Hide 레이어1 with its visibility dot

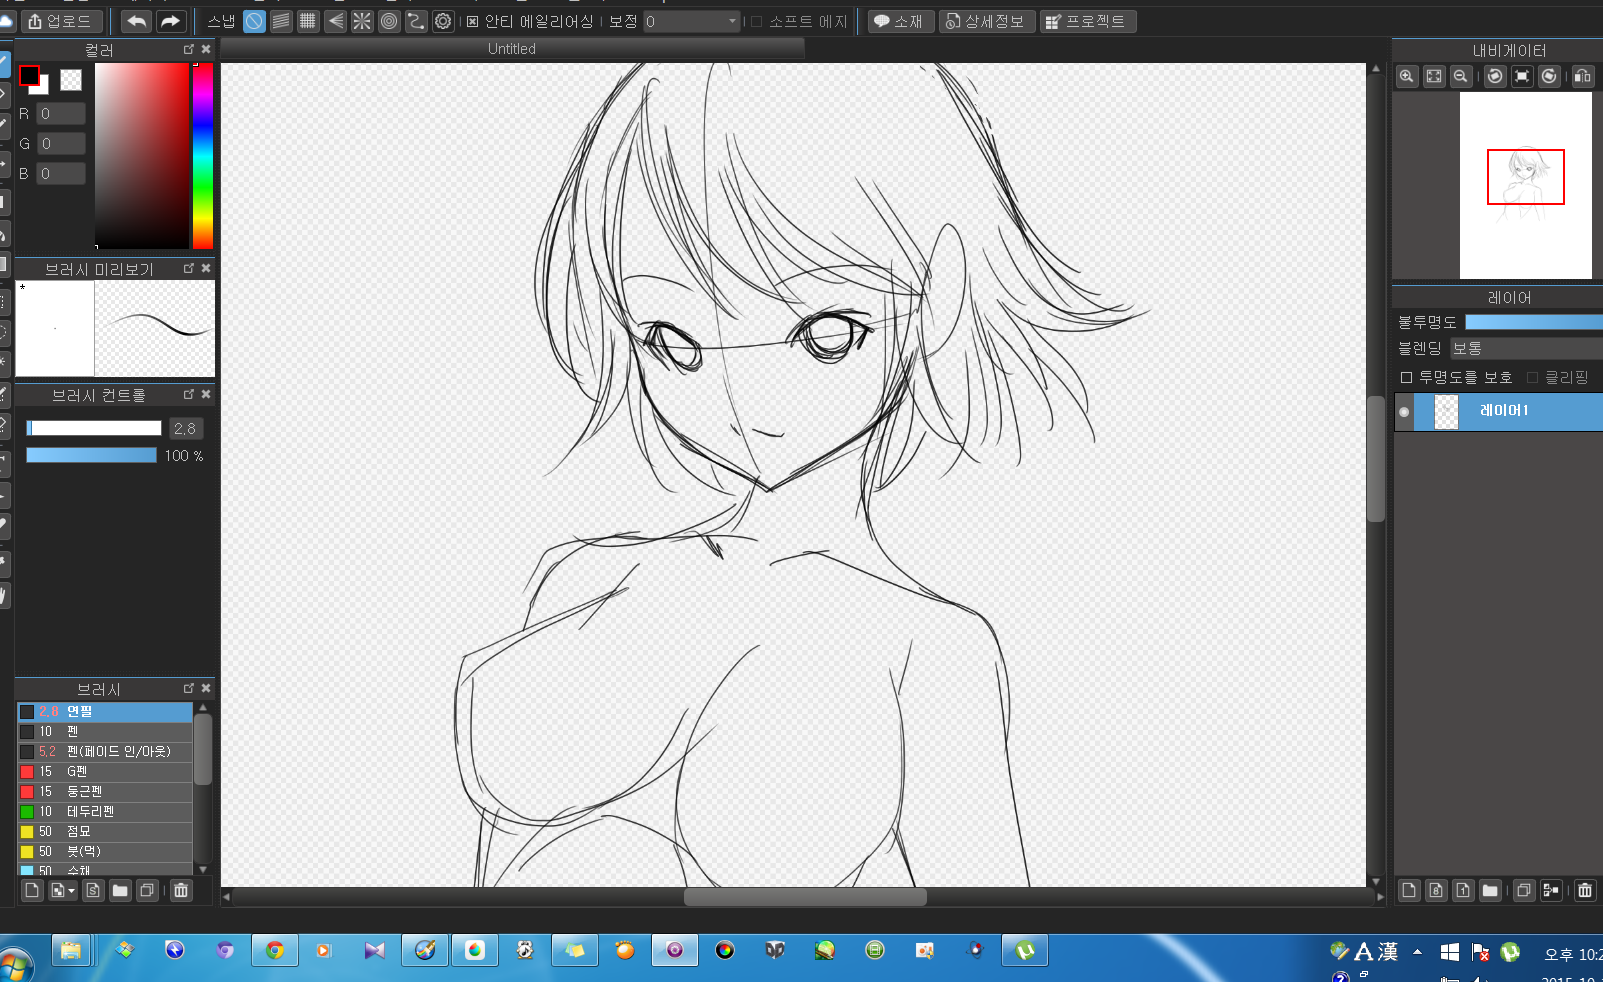pos(1404,412)
